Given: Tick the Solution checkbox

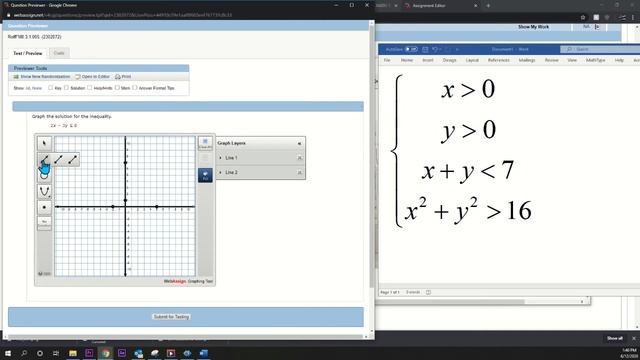Looking at the screenshot, I should point(66,88).
